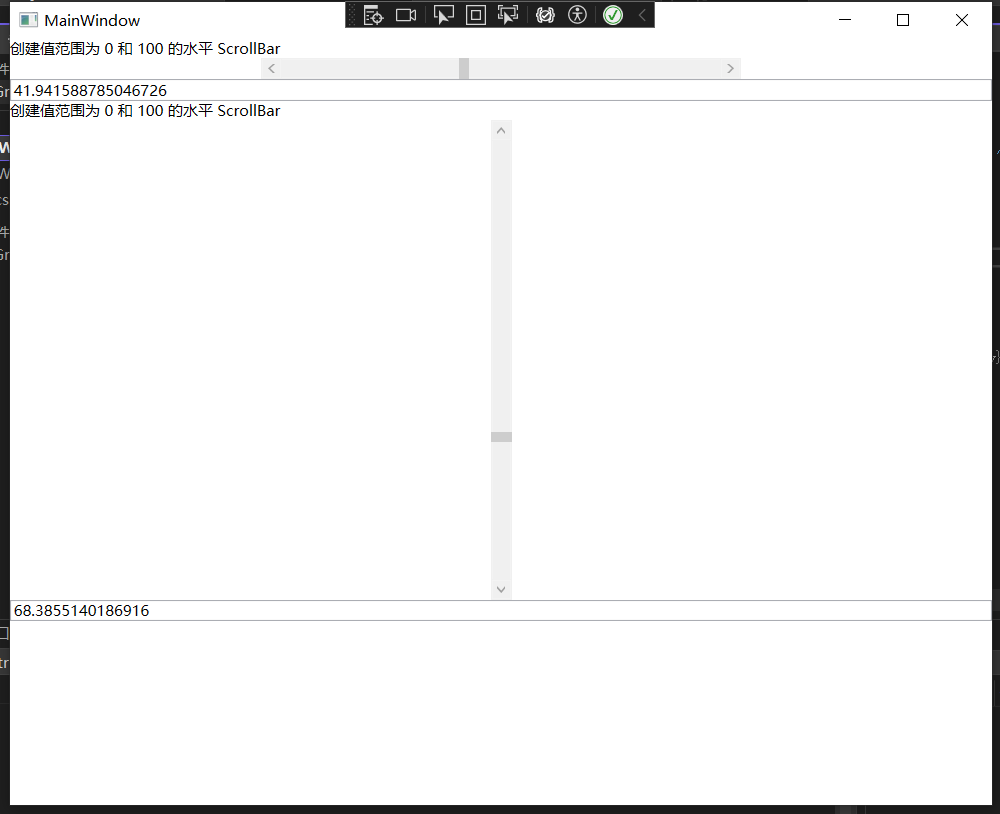Open Live Visual Tree debug icon
The image size is (1000, 814).
(x=373, y=15)
